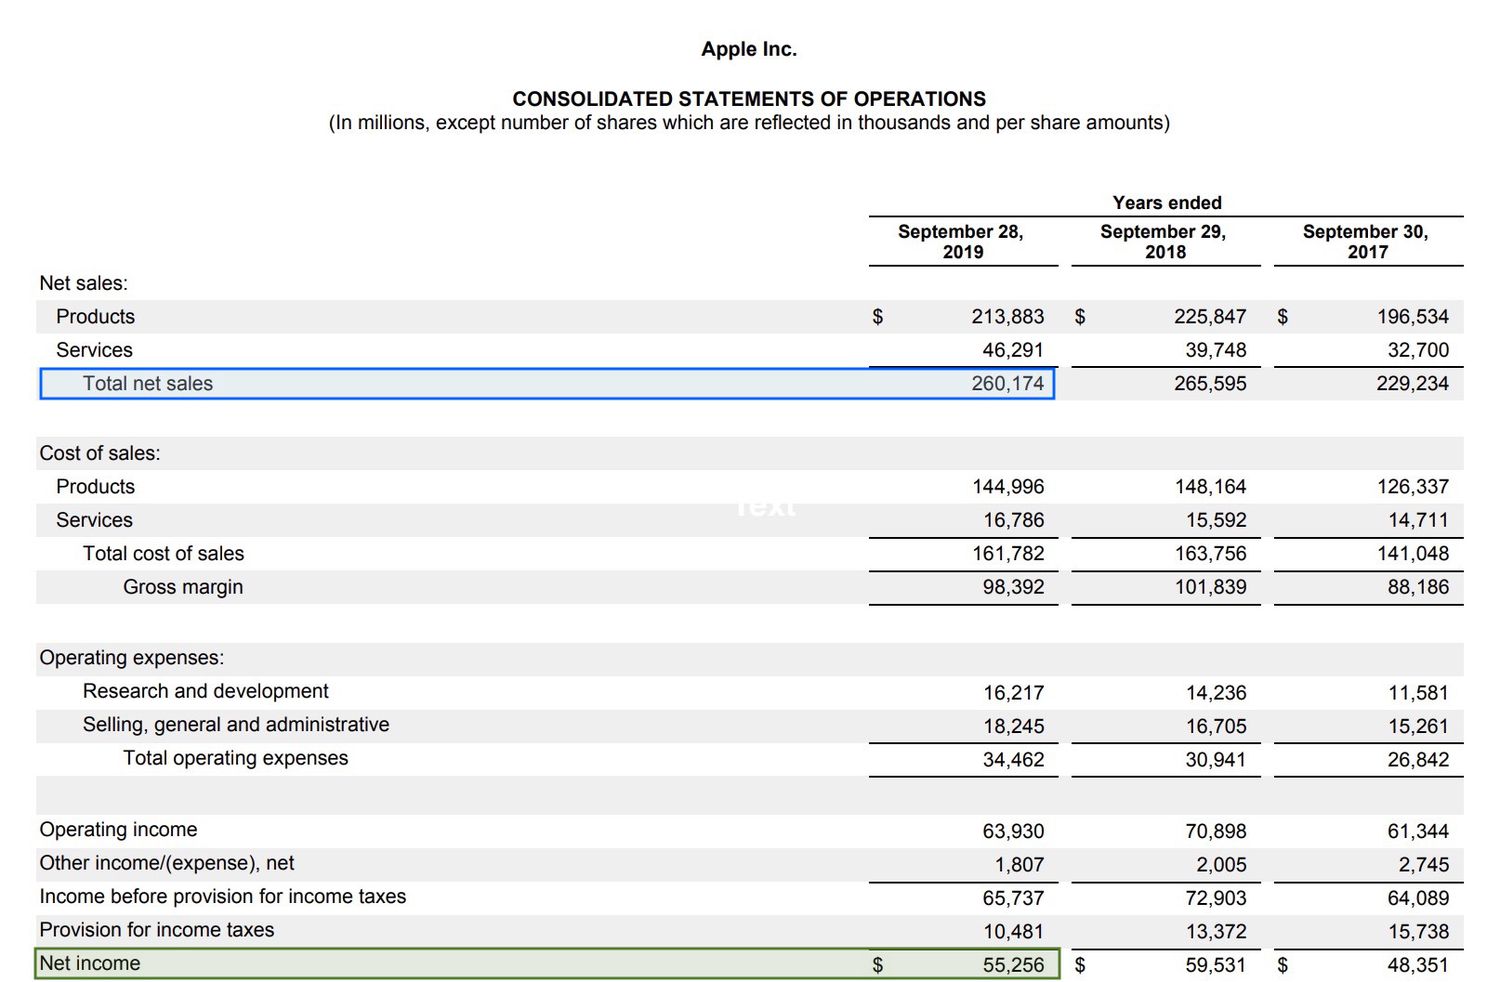1500x982 pixels.
Task: Click the 2017 SG&A value 15,261
Action: point(1418,727)
